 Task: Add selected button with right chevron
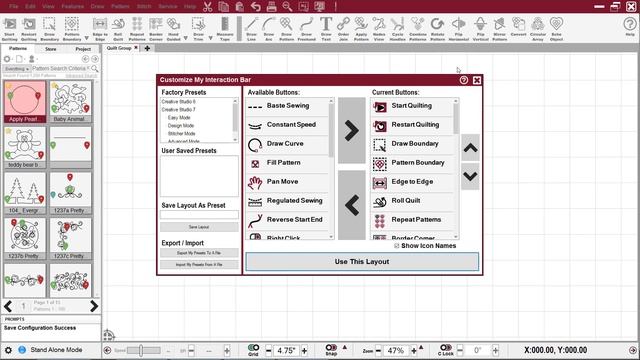click(x=351, y=131)
